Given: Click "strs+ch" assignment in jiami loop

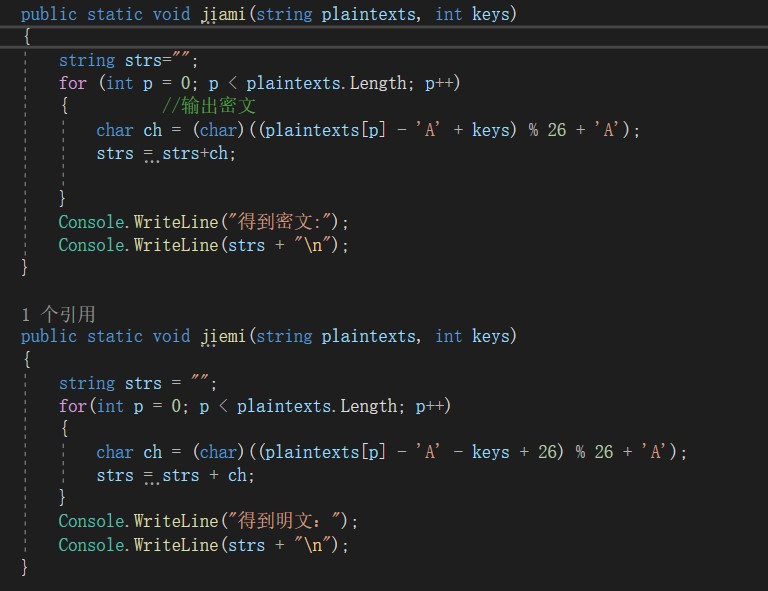Looking at the screenshot, I should pos(195,153).
